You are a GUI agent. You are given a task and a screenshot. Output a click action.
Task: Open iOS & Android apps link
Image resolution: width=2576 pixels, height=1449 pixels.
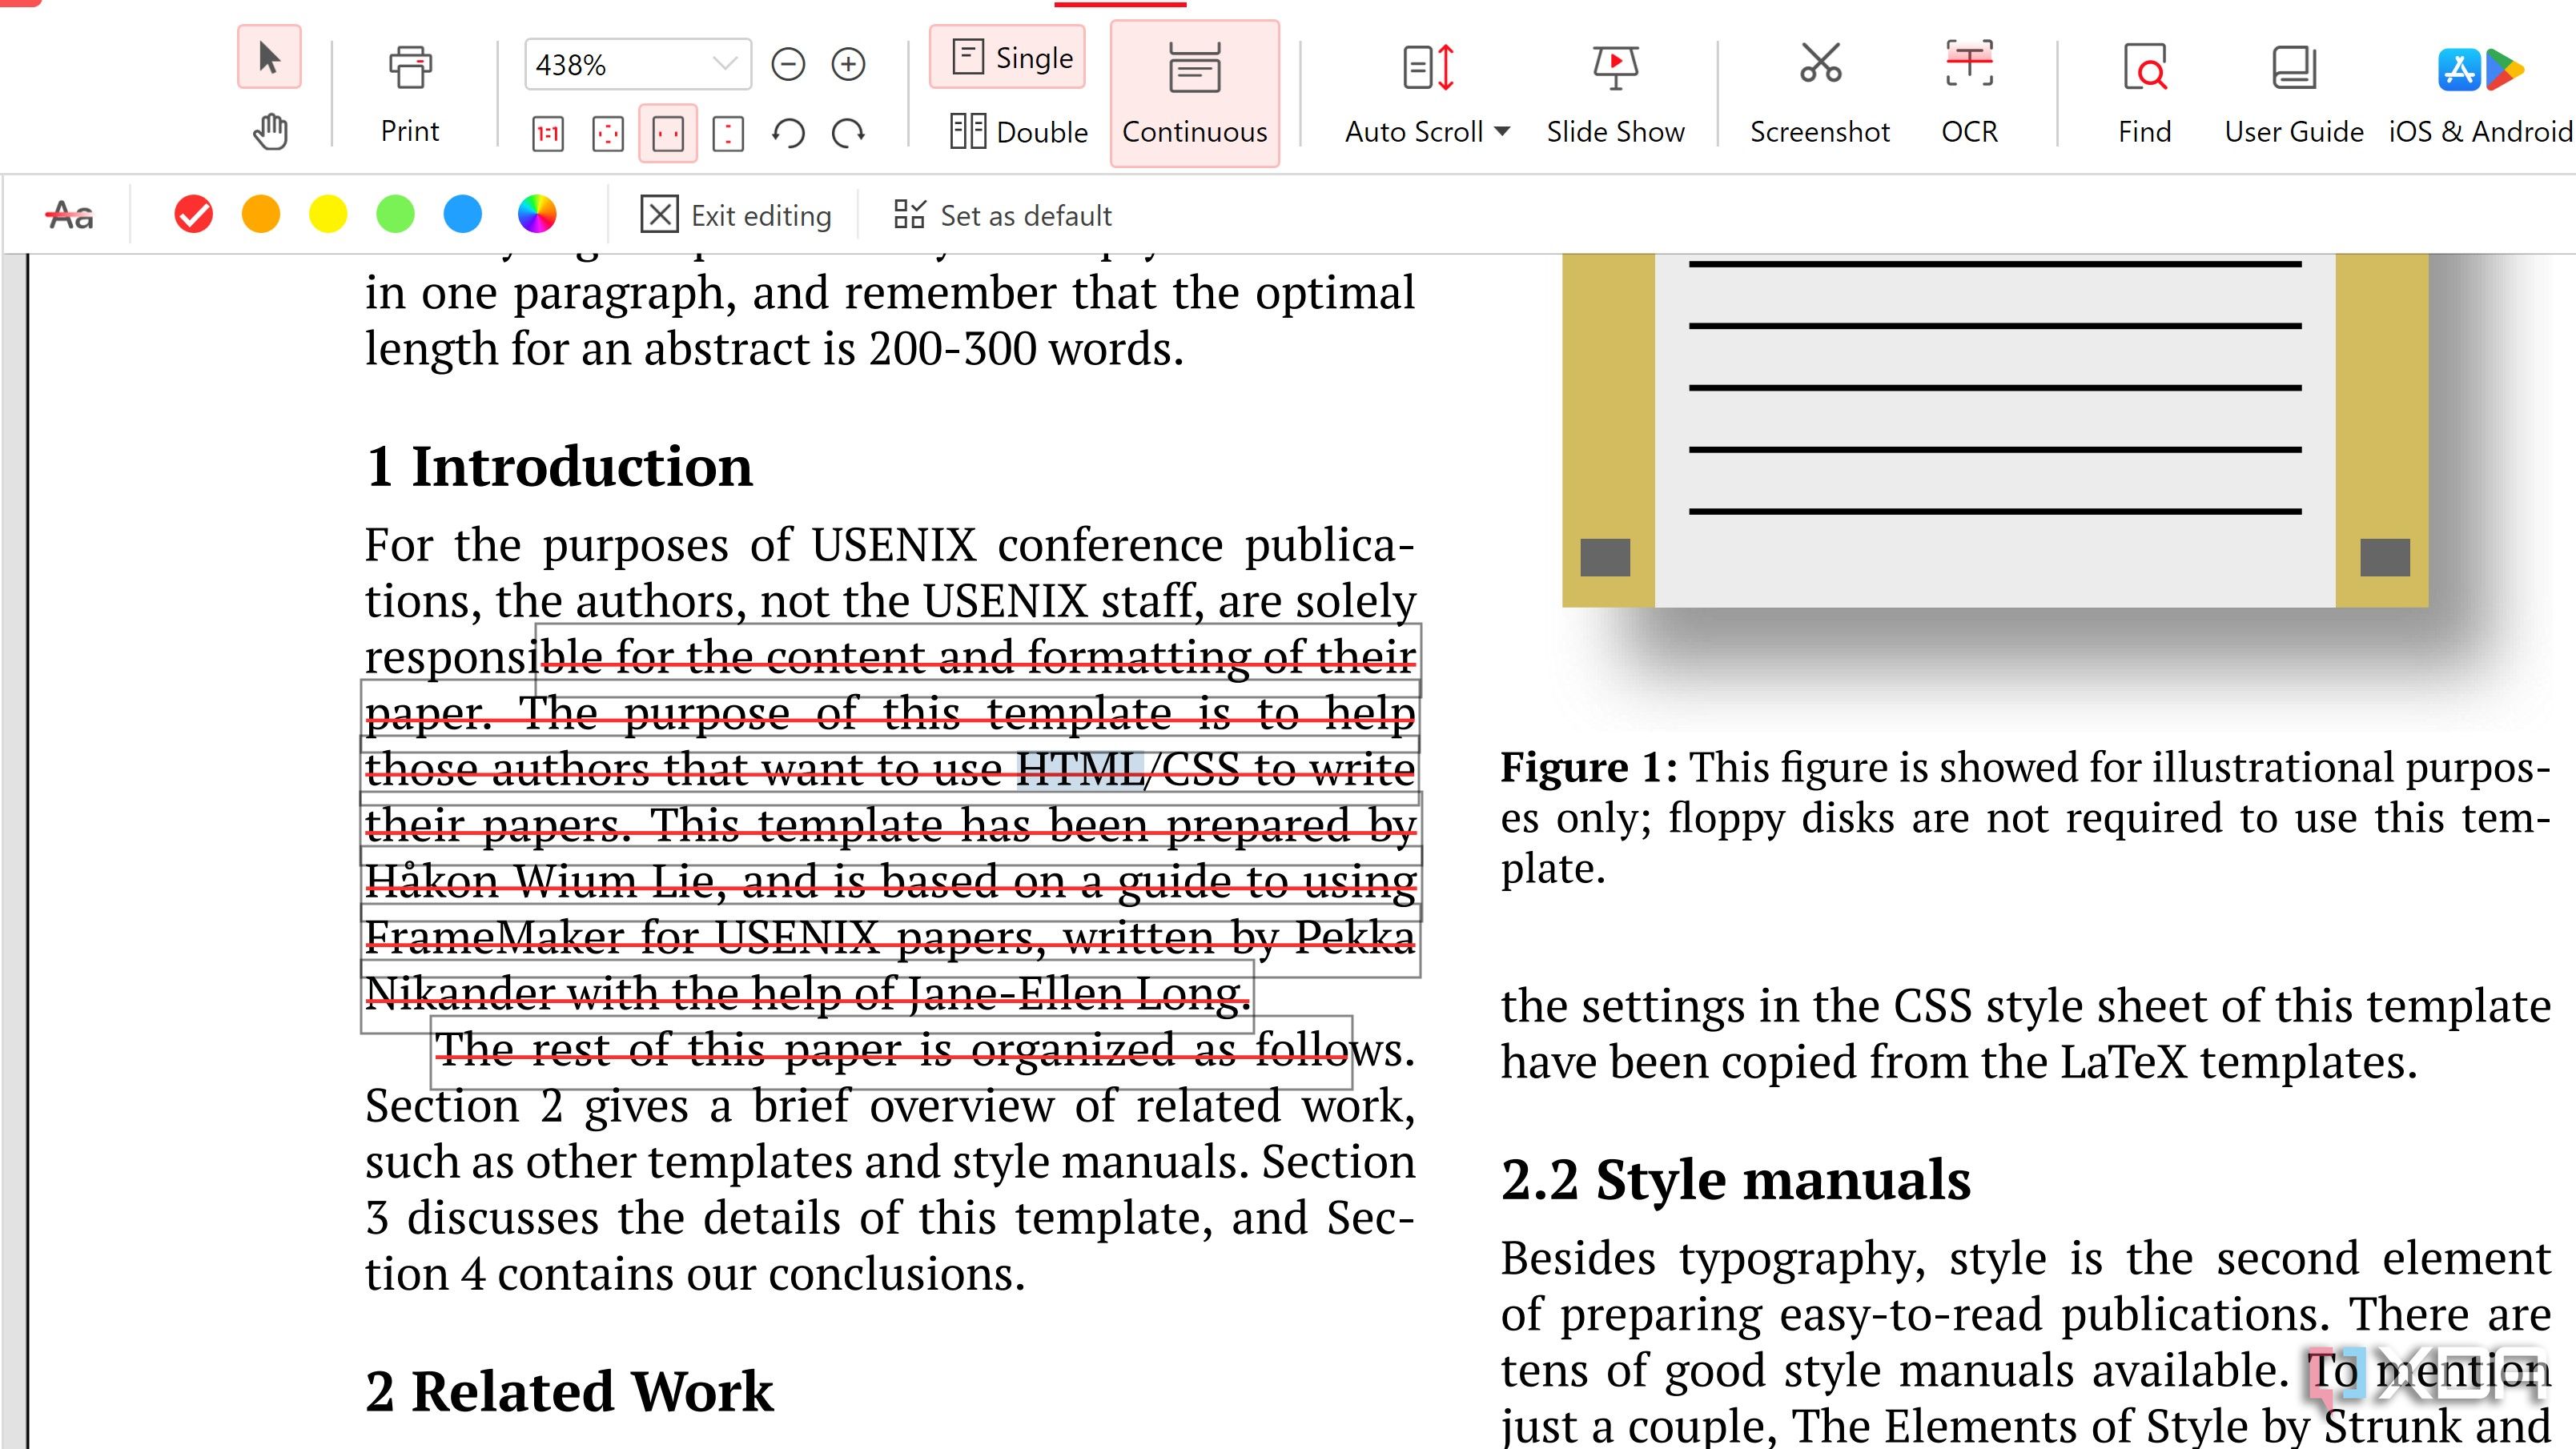pos(2480,95)
